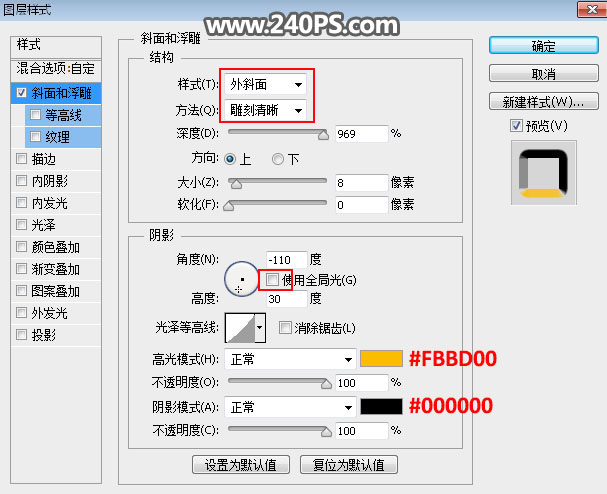Click the 角度 field showing -110
The height and width of the screenshot is (494, 607).
286,259
